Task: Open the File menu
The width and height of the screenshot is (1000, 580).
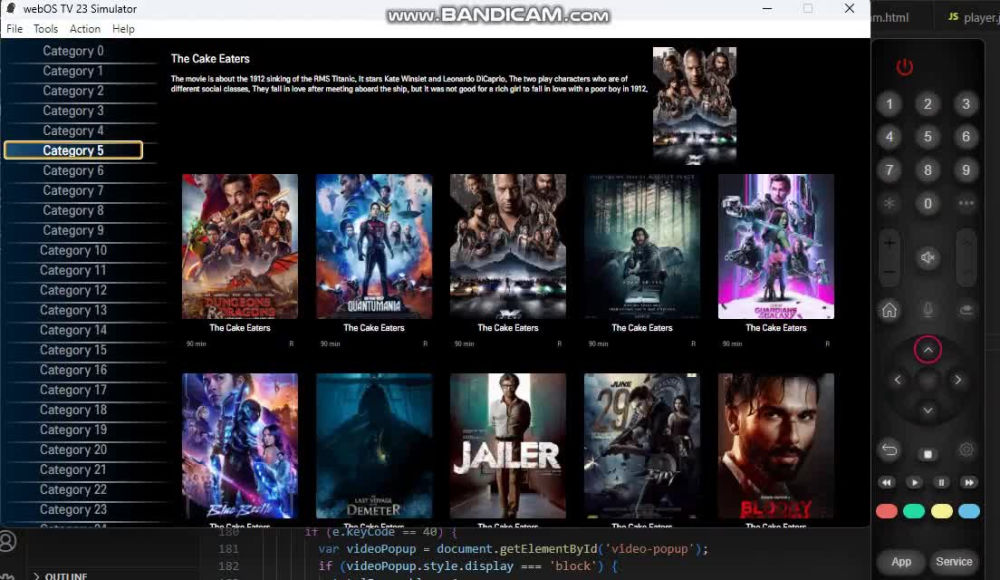Action: [14, 29]
